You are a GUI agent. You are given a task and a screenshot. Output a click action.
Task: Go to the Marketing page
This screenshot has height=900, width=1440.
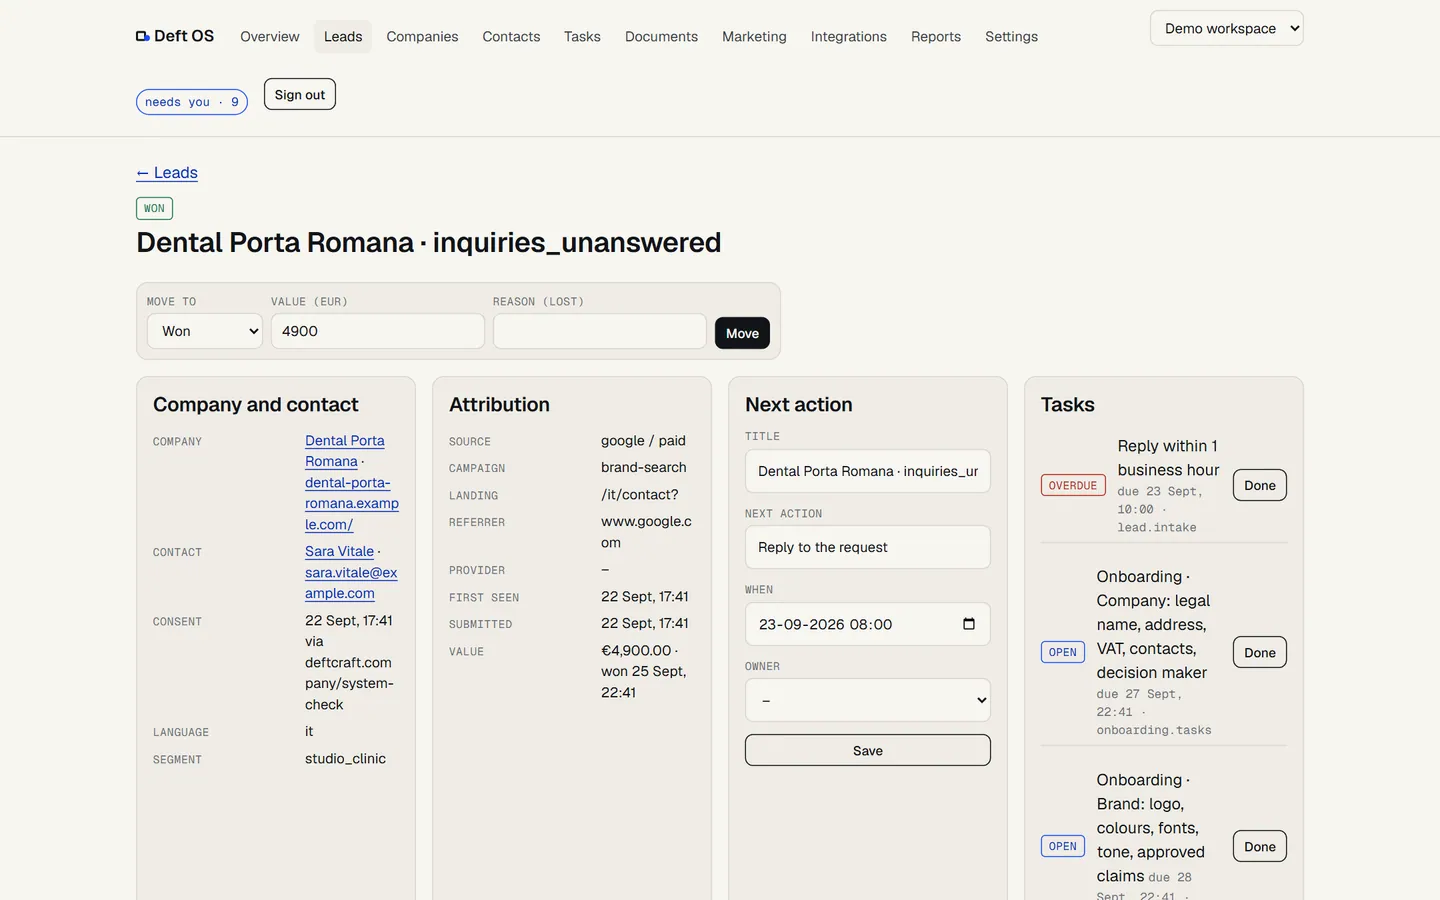754,36
